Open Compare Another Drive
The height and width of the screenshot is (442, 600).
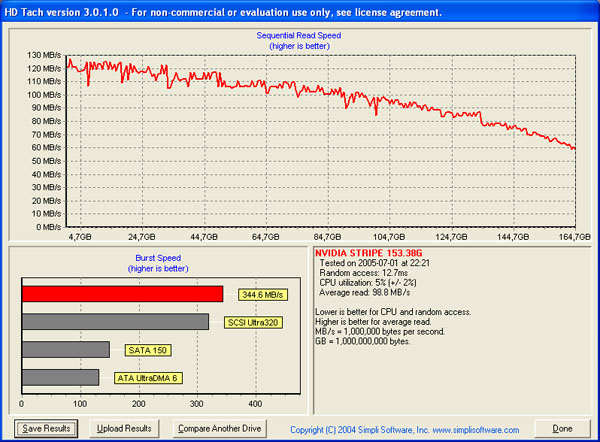point(220,428)
